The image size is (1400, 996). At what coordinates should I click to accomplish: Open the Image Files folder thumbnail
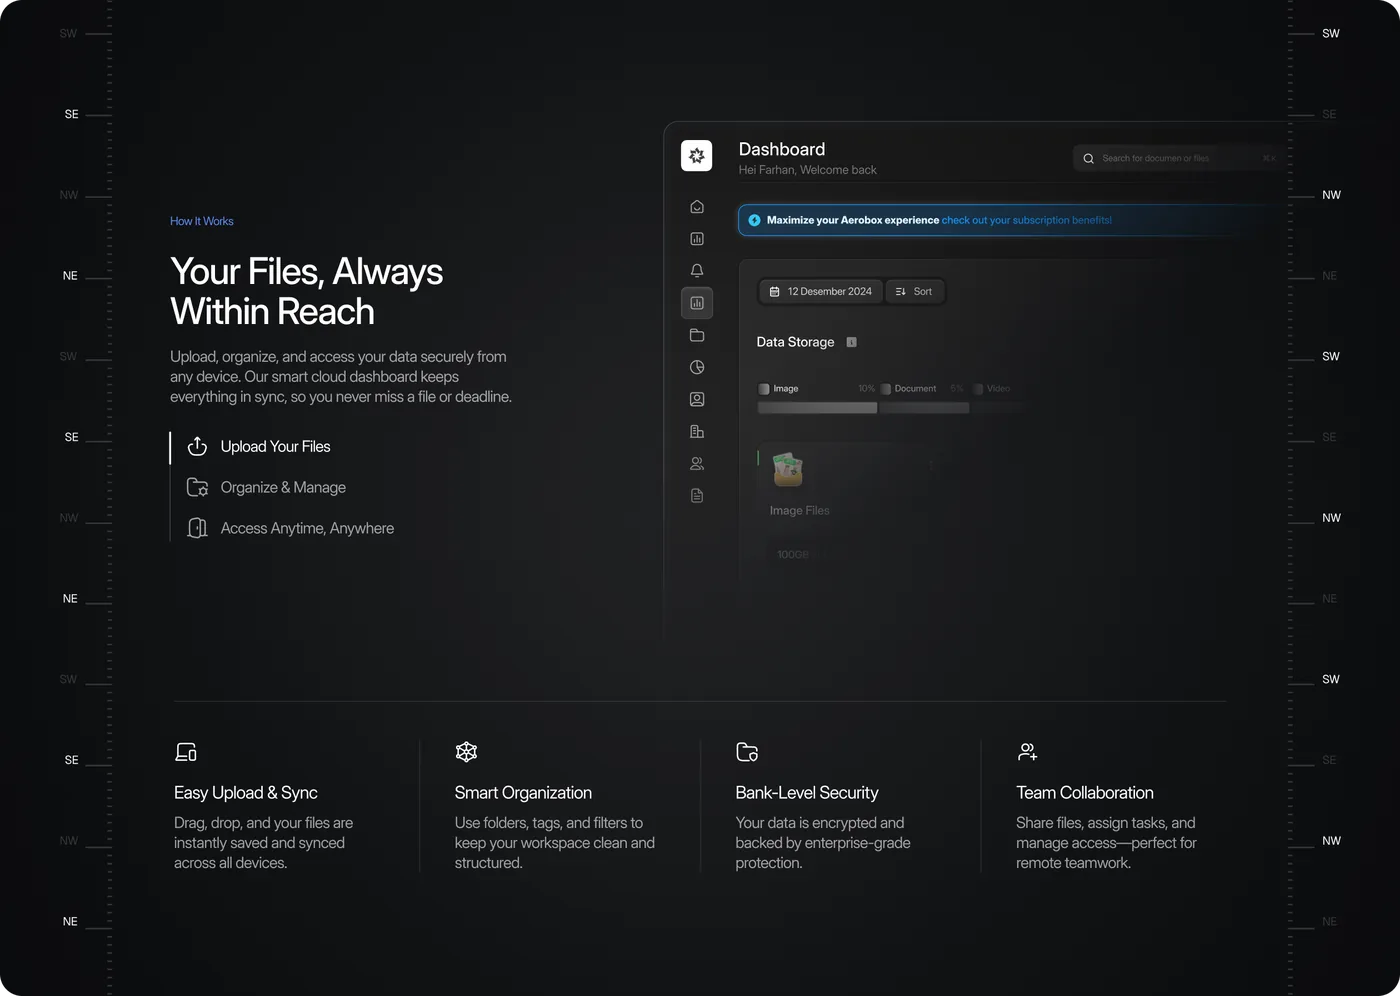coord(788,468)
